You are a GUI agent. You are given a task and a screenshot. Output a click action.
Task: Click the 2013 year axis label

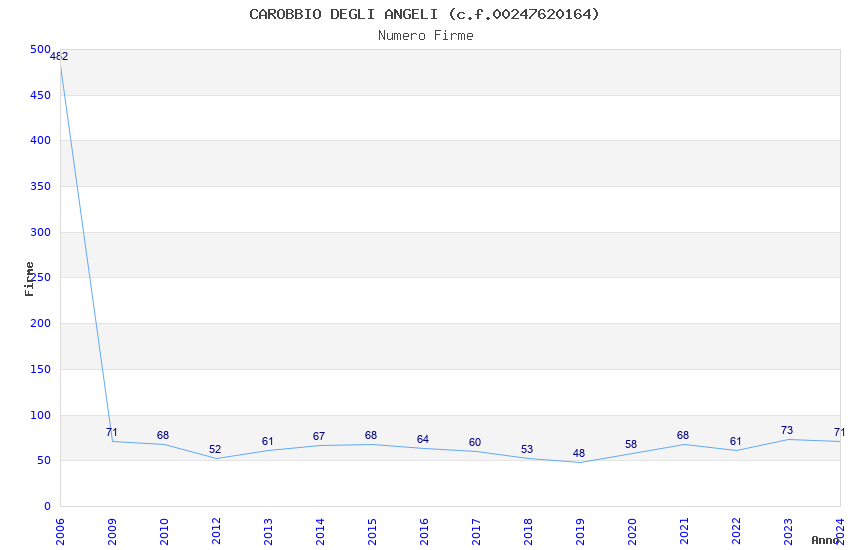(268, 532)
